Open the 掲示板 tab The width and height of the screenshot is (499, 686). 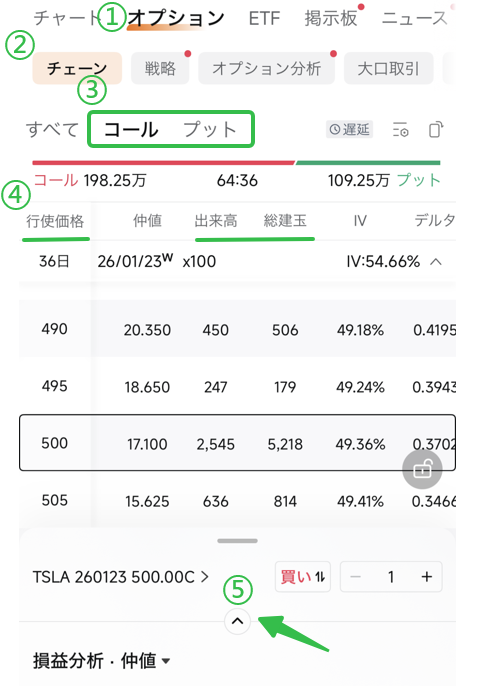tap(331, 19)
